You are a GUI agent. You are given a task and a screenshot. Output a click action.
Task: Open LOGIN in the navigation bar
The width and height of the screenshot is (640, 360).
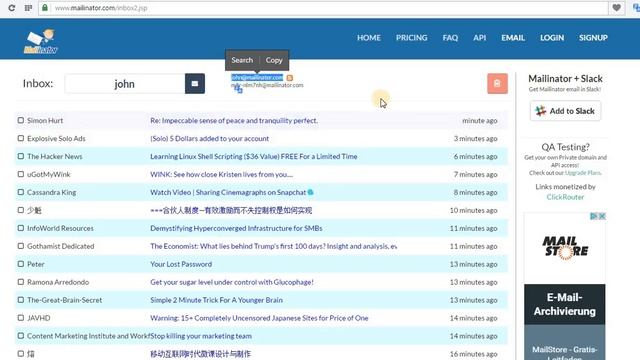(x=552, y=38)
